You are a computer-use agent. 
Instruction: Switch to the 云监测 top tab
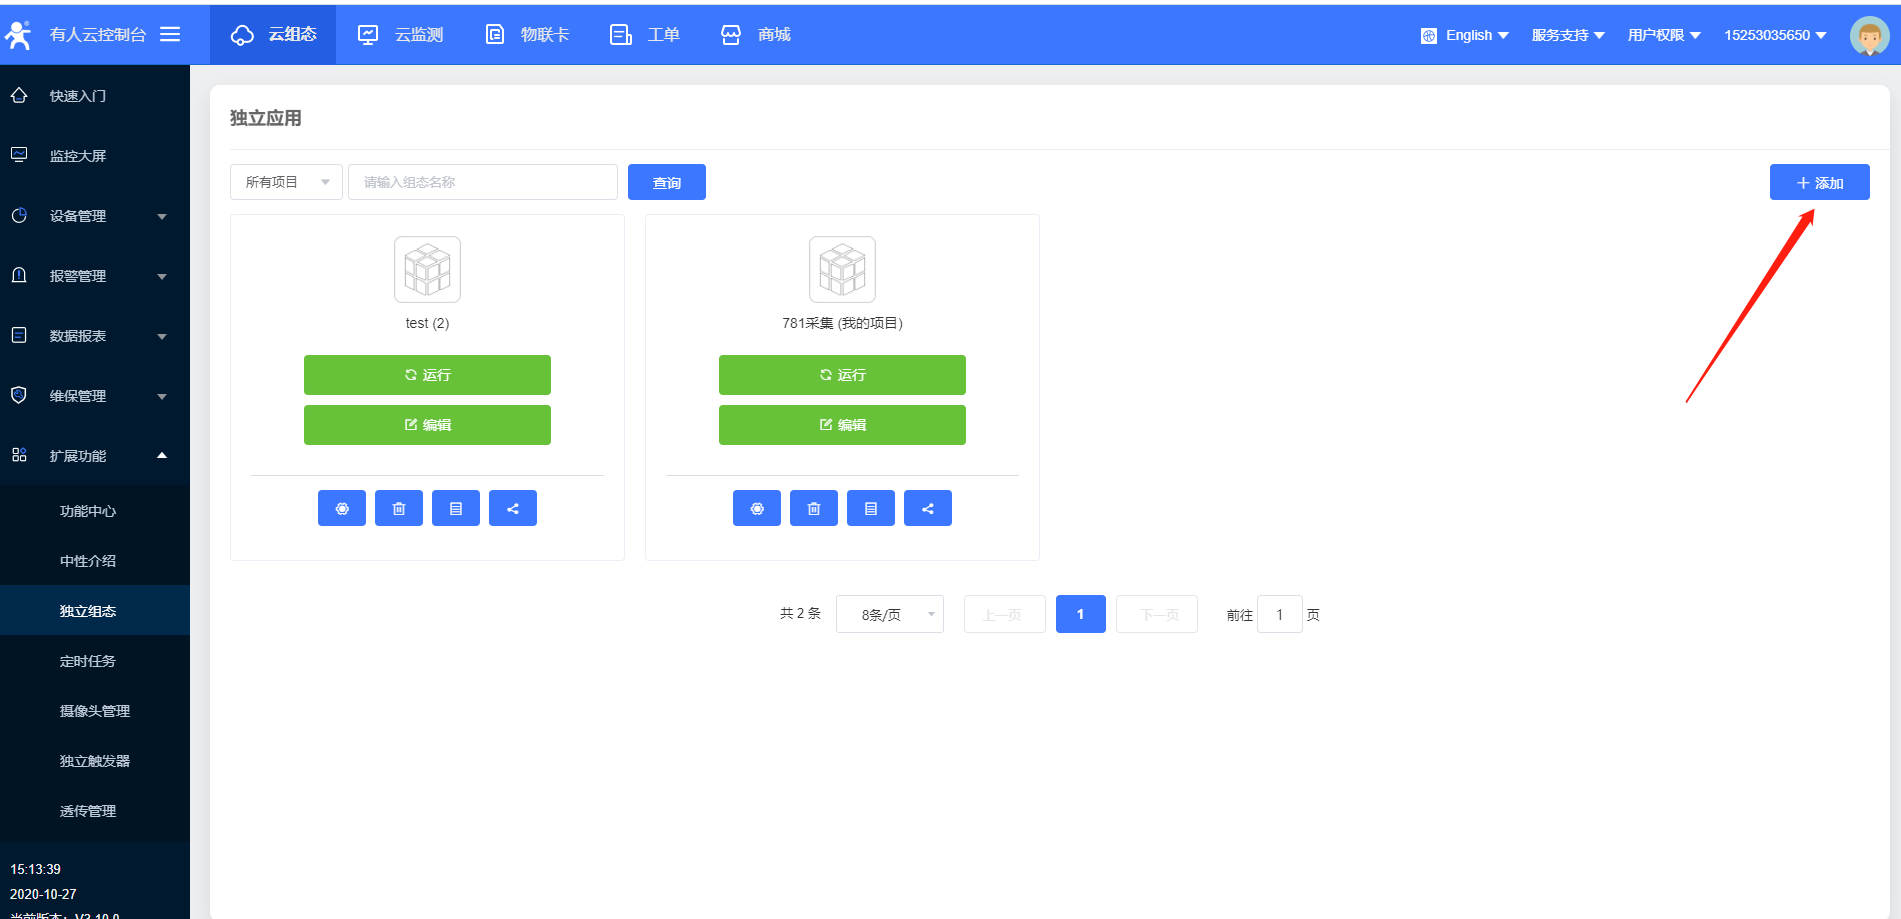click(x=401, y=35)
